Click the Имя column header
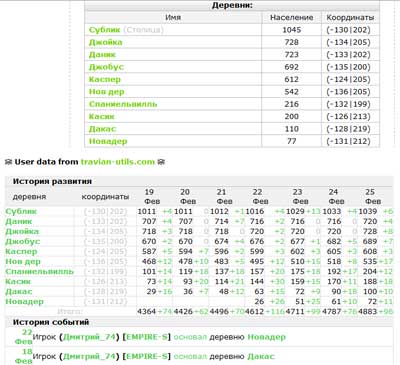Screen dimensions: 400x365 pos(173,18)
